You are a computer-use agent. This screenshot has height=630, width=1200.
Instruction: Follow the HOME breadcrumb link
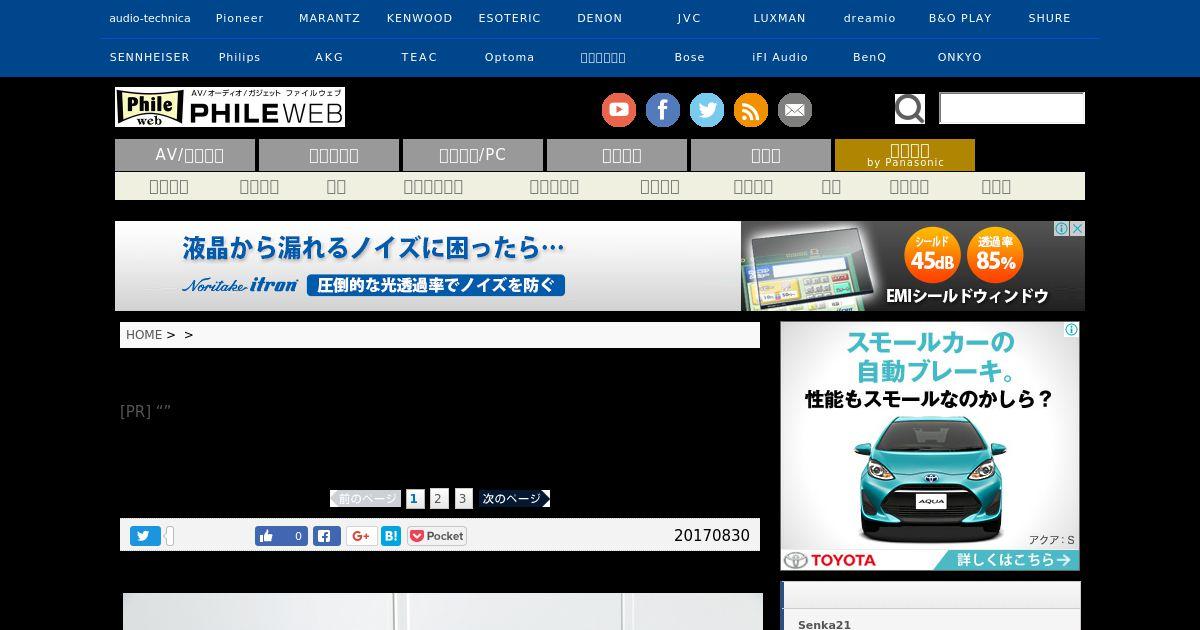tap(144, 335)
